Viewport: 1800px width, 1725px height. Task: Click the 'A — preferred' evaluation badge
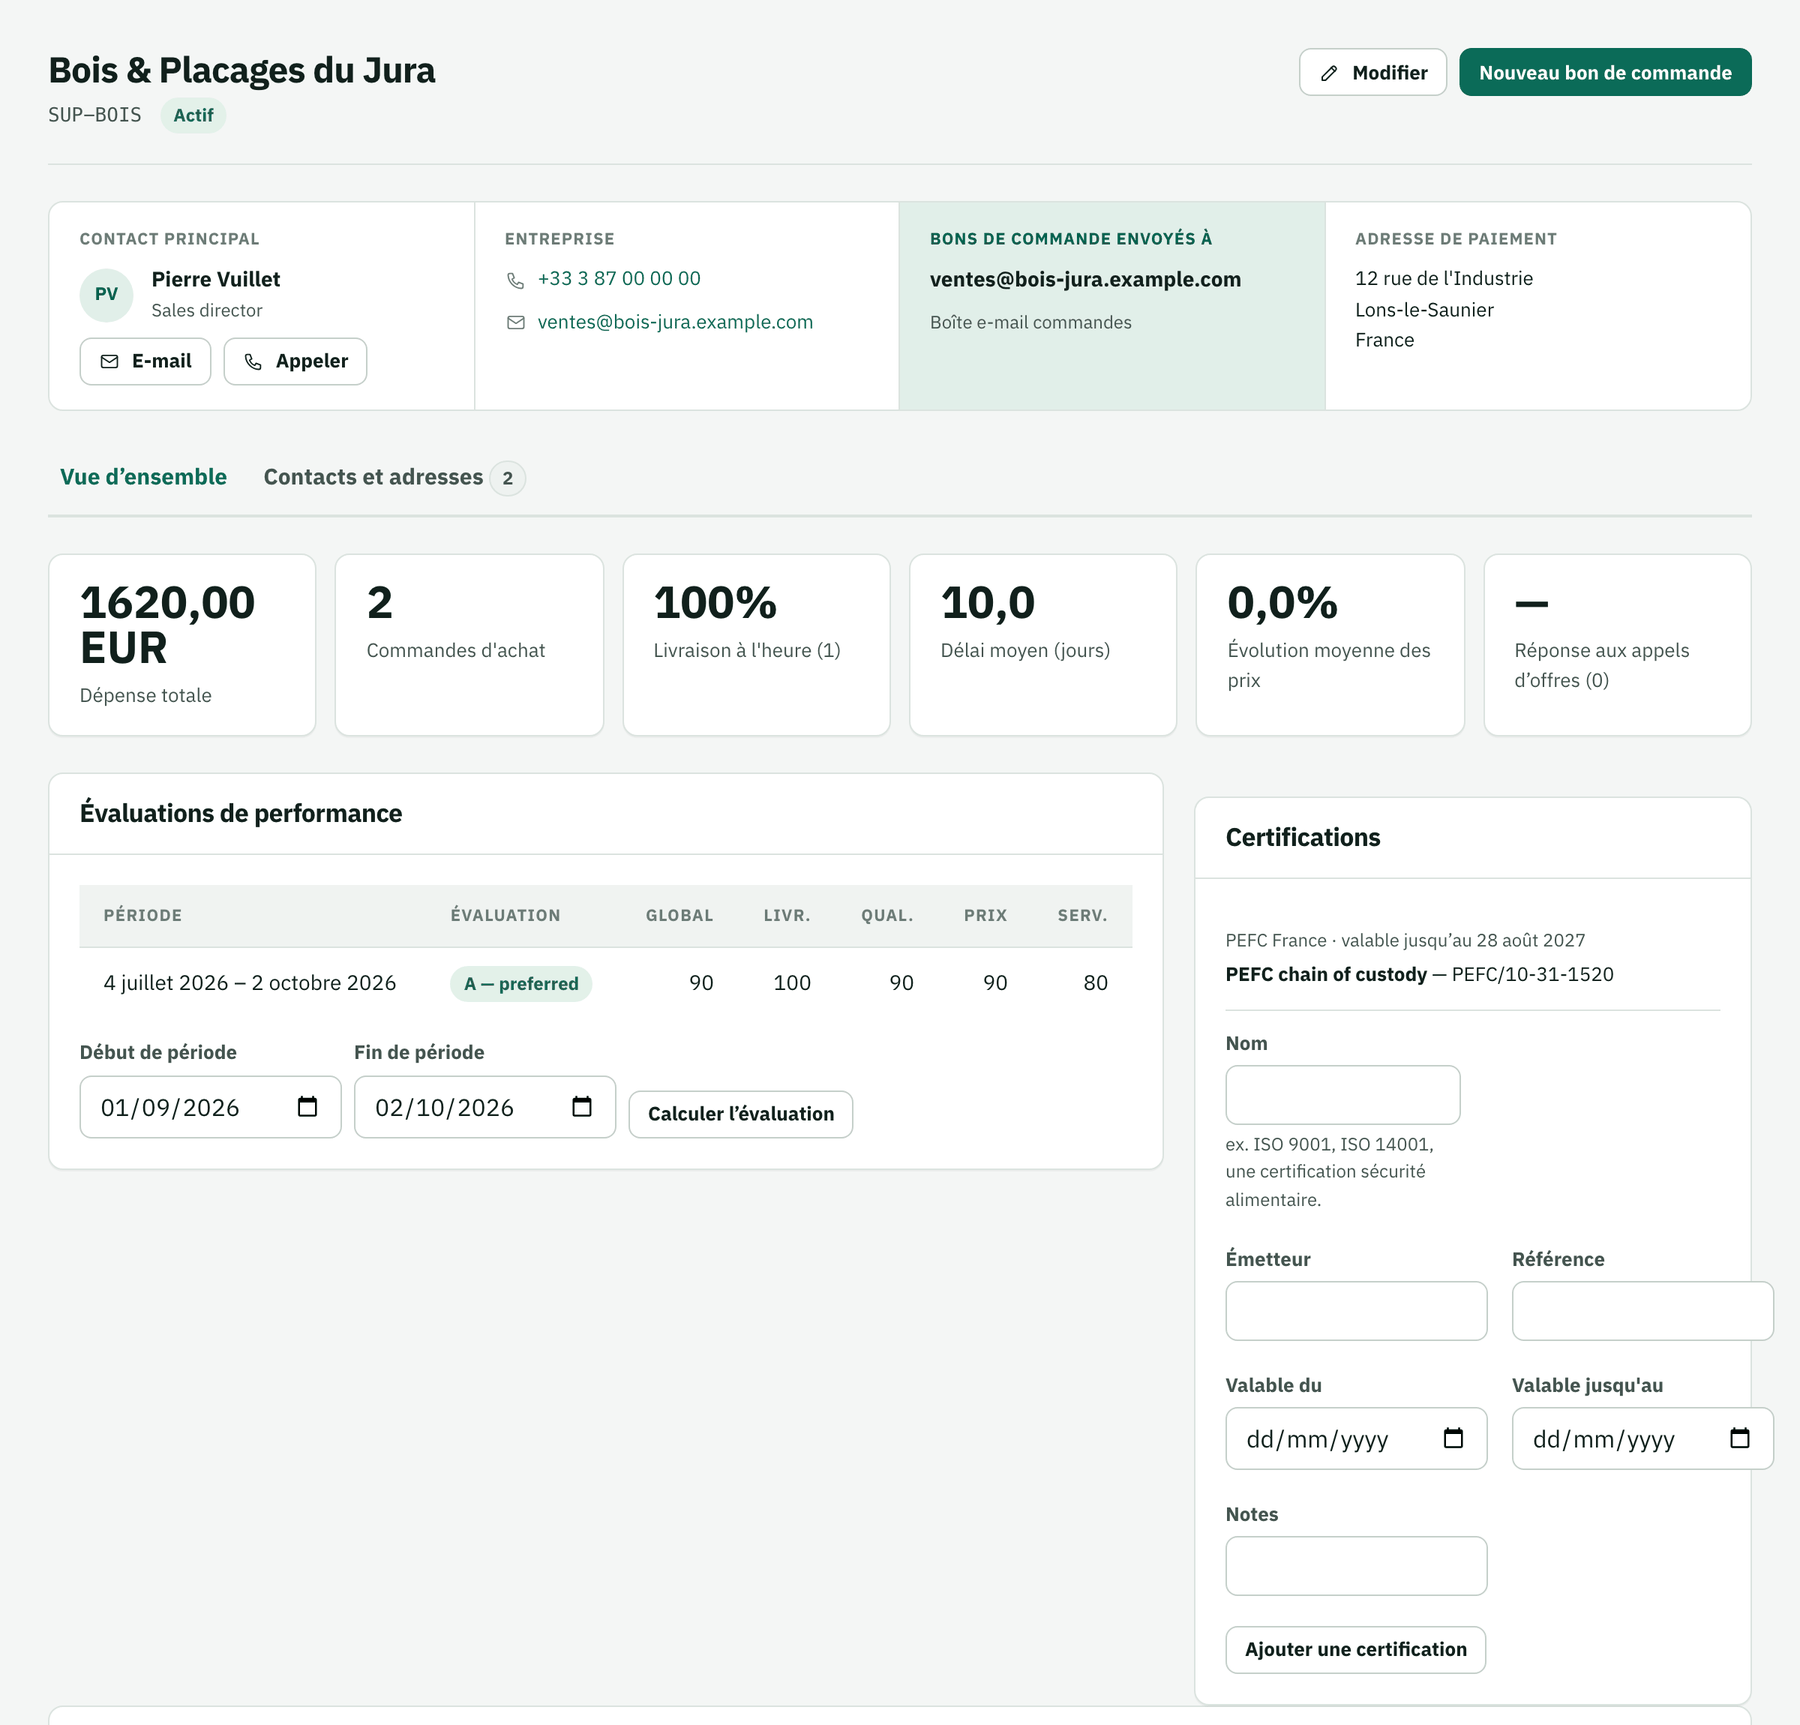(x=521, y=983)
